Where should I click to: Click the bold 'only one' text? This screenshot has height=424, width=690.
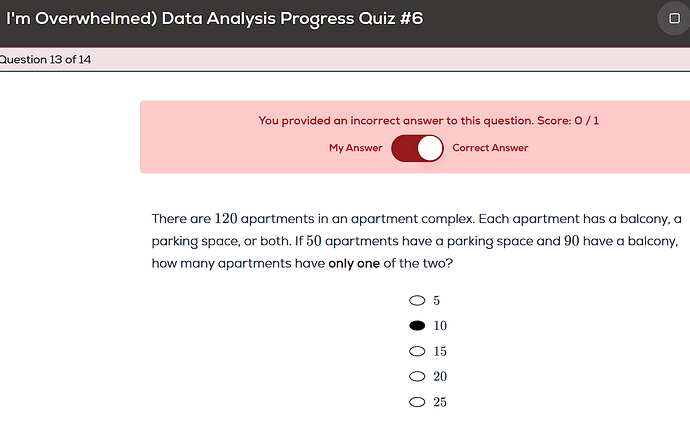pyautogui.click(x=354, y=264)
